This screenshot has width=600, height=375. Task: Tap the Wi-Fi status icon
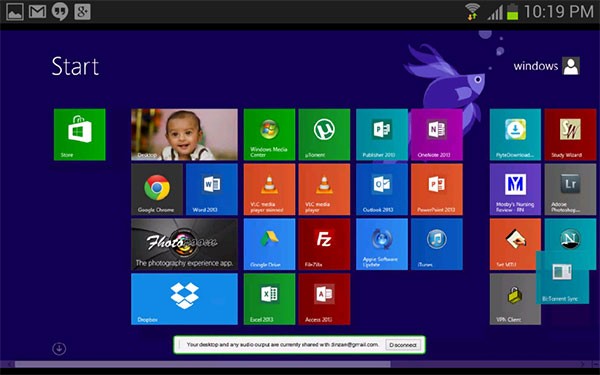pos(473,11)
